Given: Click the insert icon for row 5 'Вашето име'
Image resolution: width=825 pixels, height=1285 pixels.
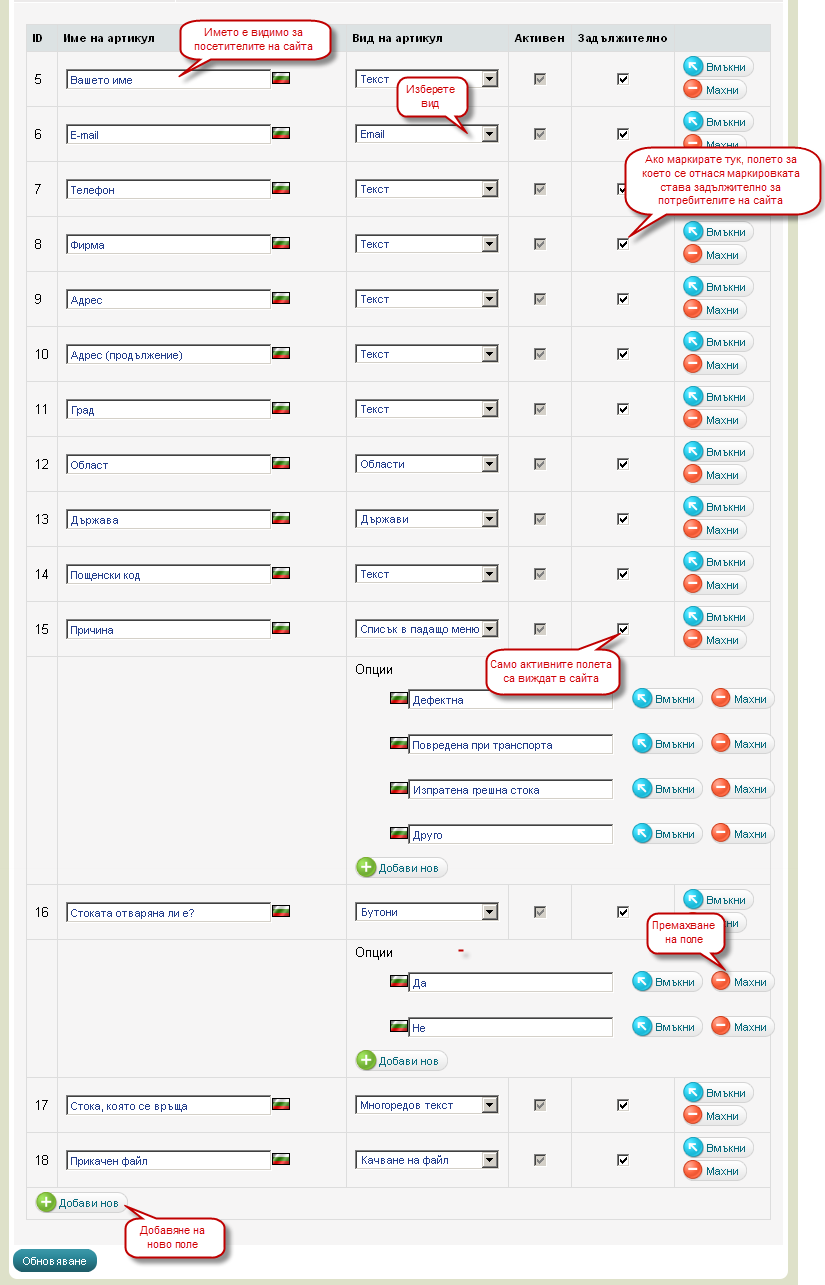Looking at the screenshot, I should (694, 67).
